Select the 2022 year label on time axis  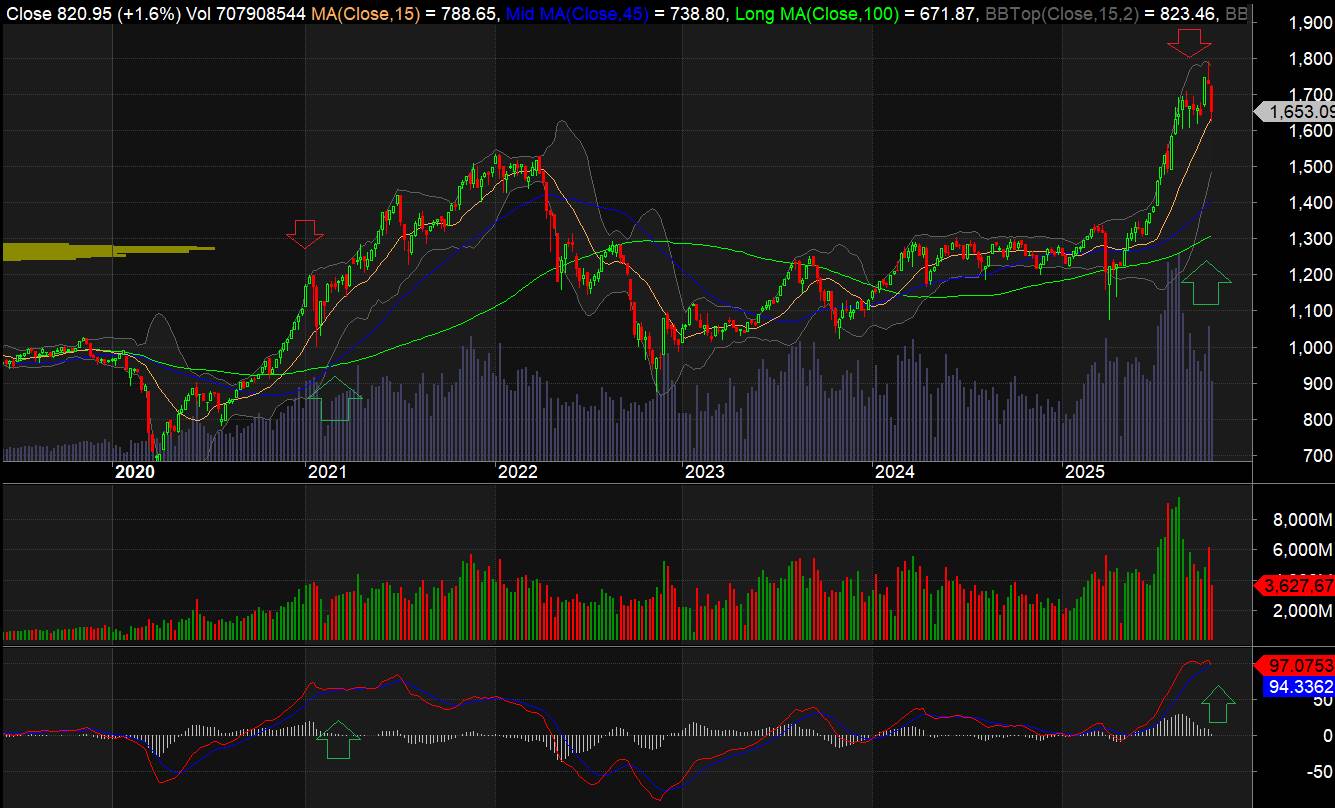click(518, 471)
